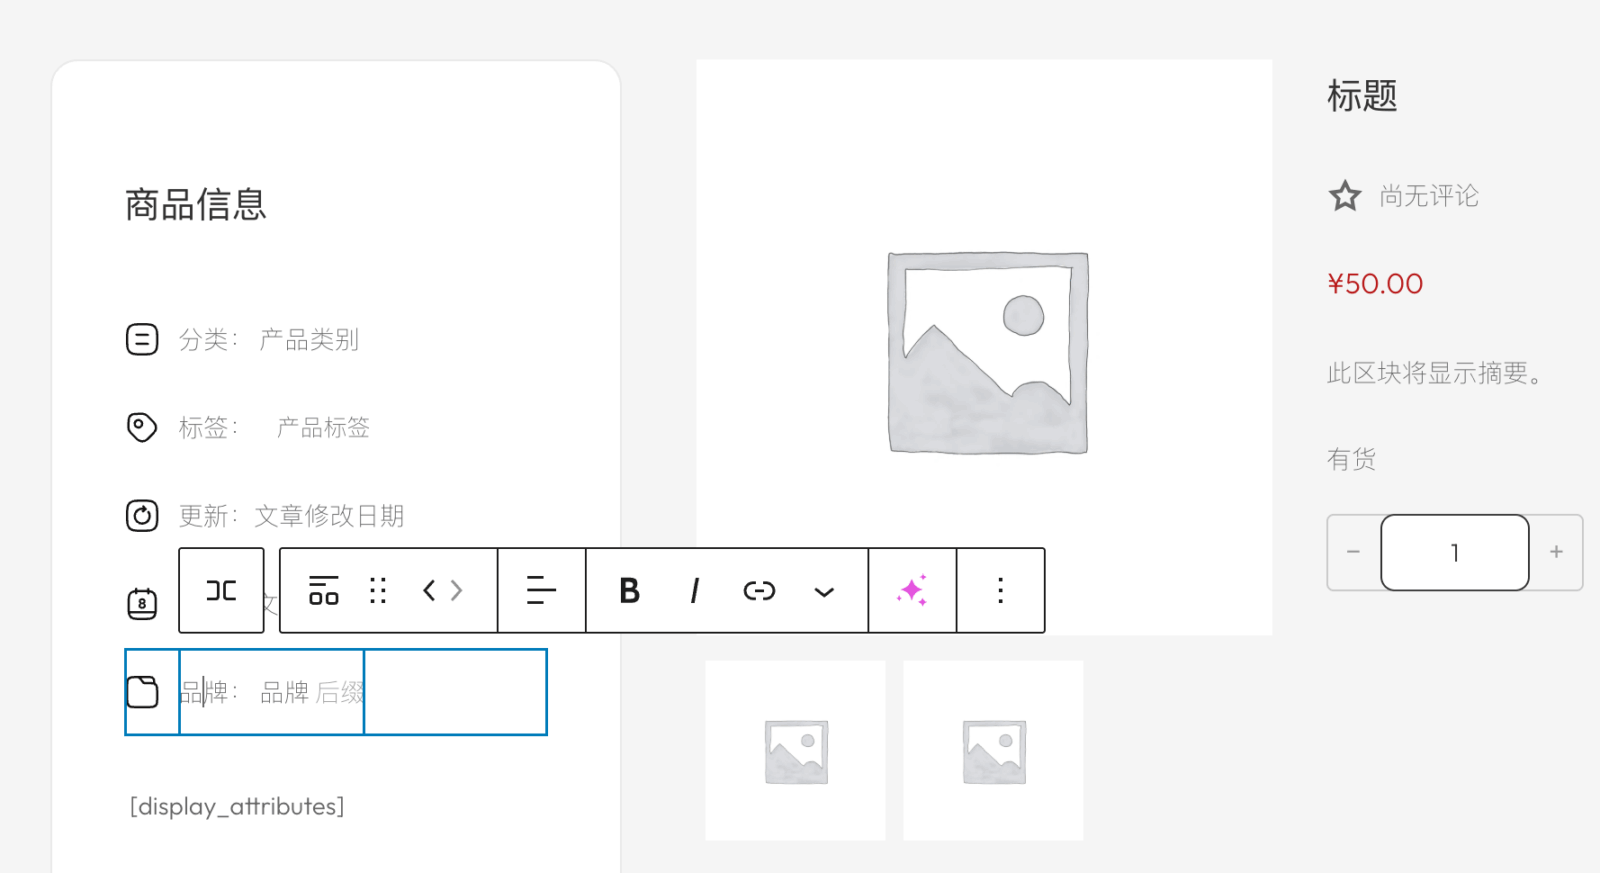Expand more rich text options chevron
The height and width of the screenshot is (873, 1600).
tap(824, 592)
